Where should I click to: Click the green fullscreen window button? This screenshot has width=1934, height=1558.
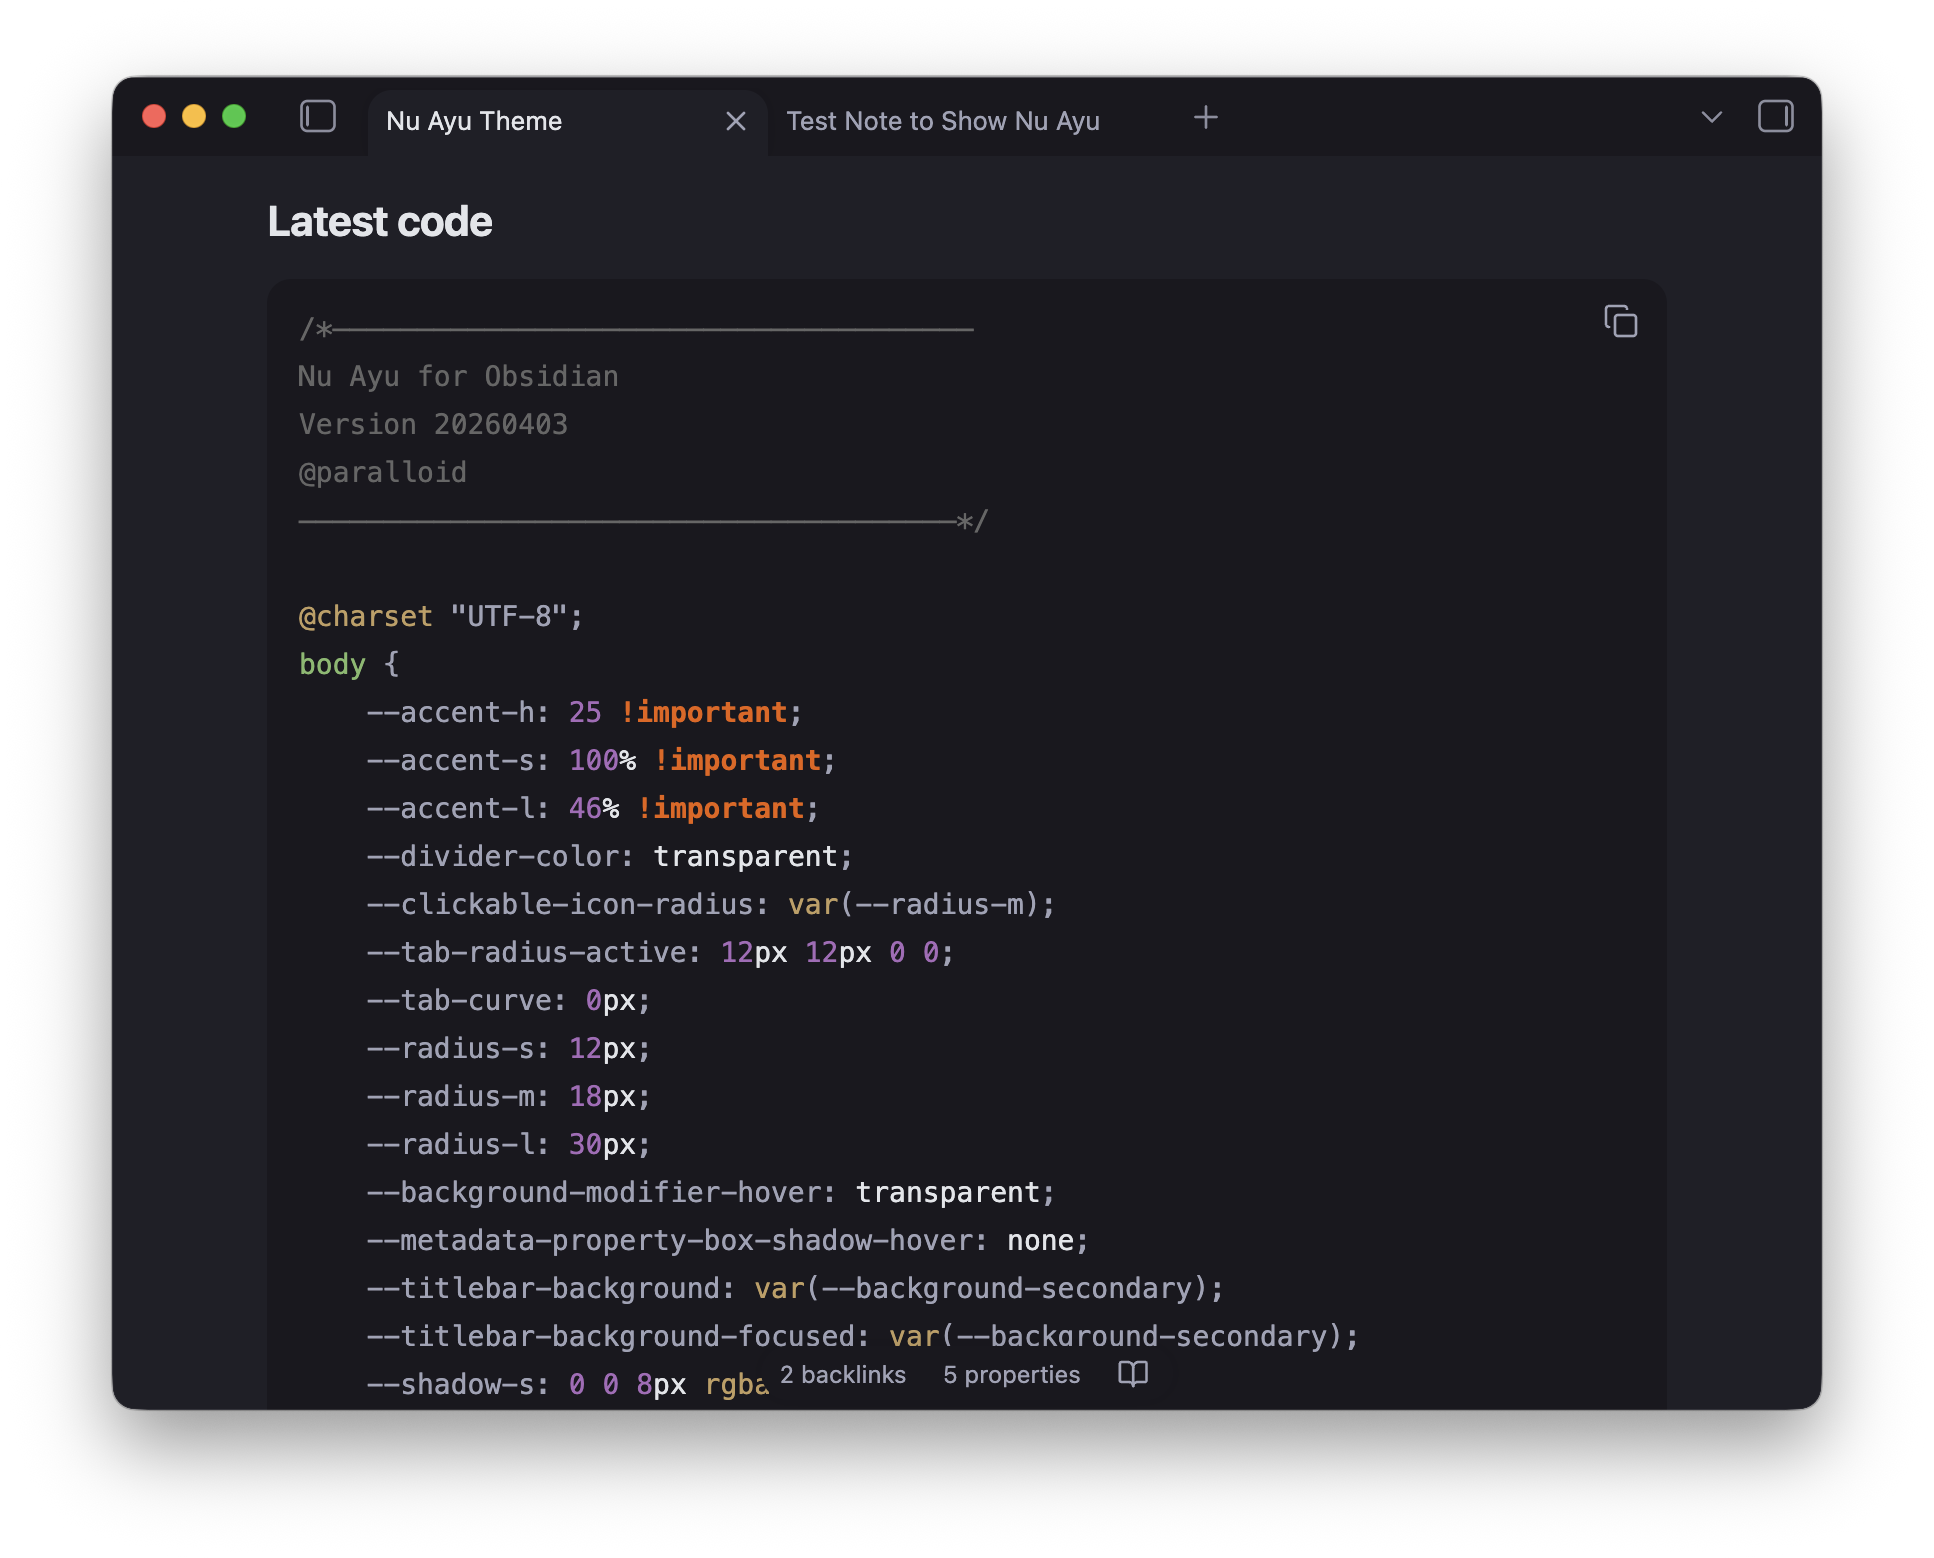point(234,117)
